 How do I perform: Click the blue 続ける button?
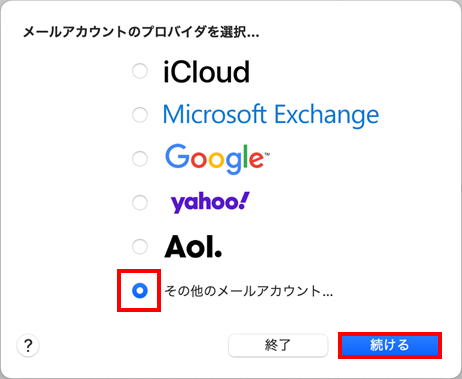click(x=390, y=345)
